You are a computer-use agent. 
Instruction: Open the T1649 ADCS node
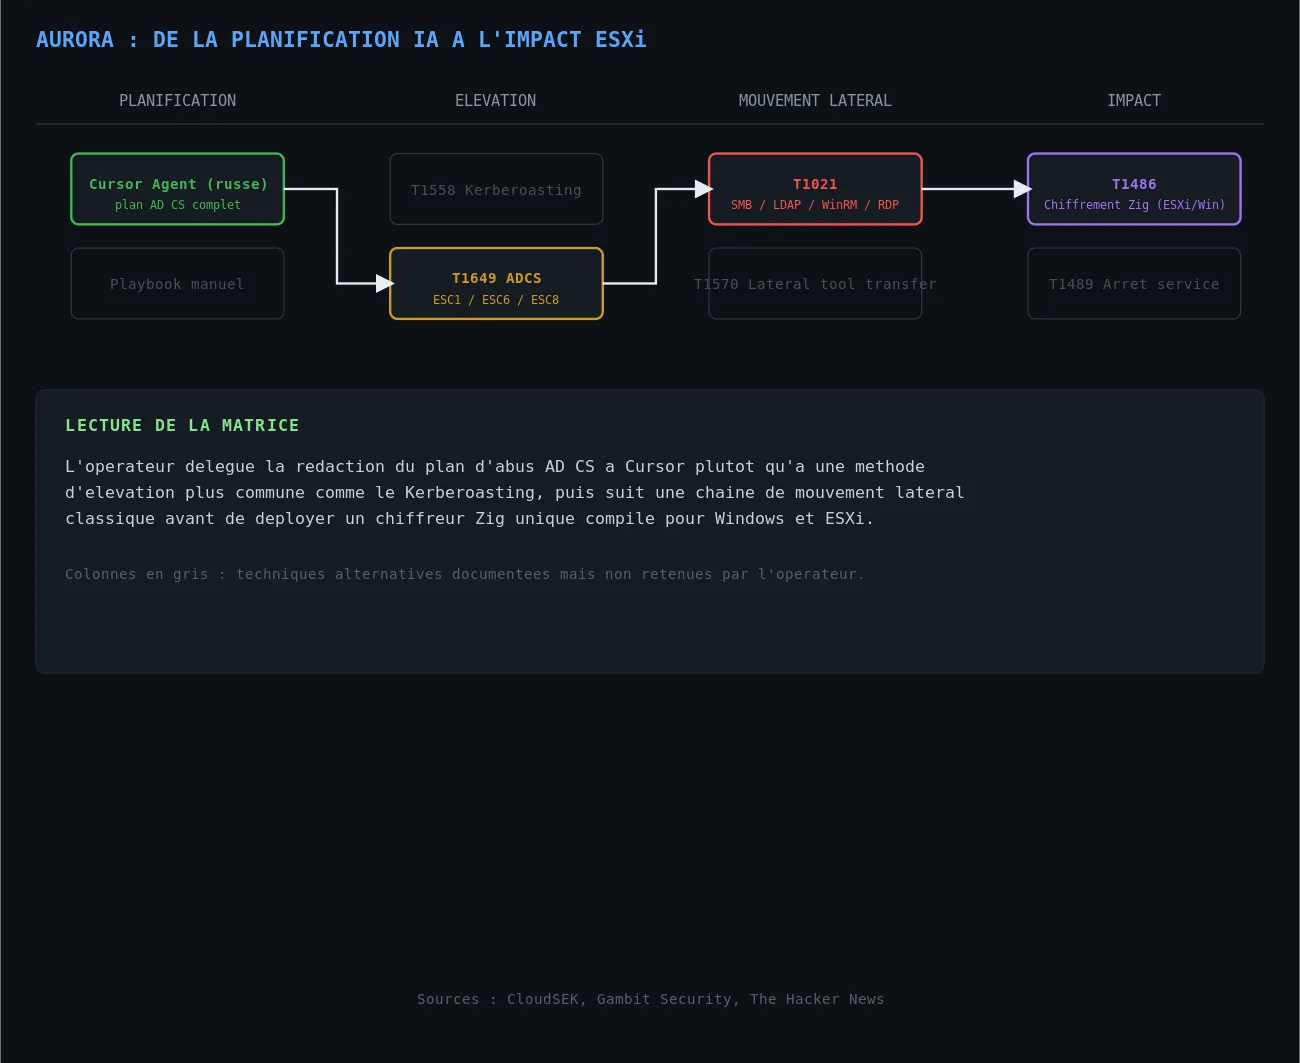496,284
